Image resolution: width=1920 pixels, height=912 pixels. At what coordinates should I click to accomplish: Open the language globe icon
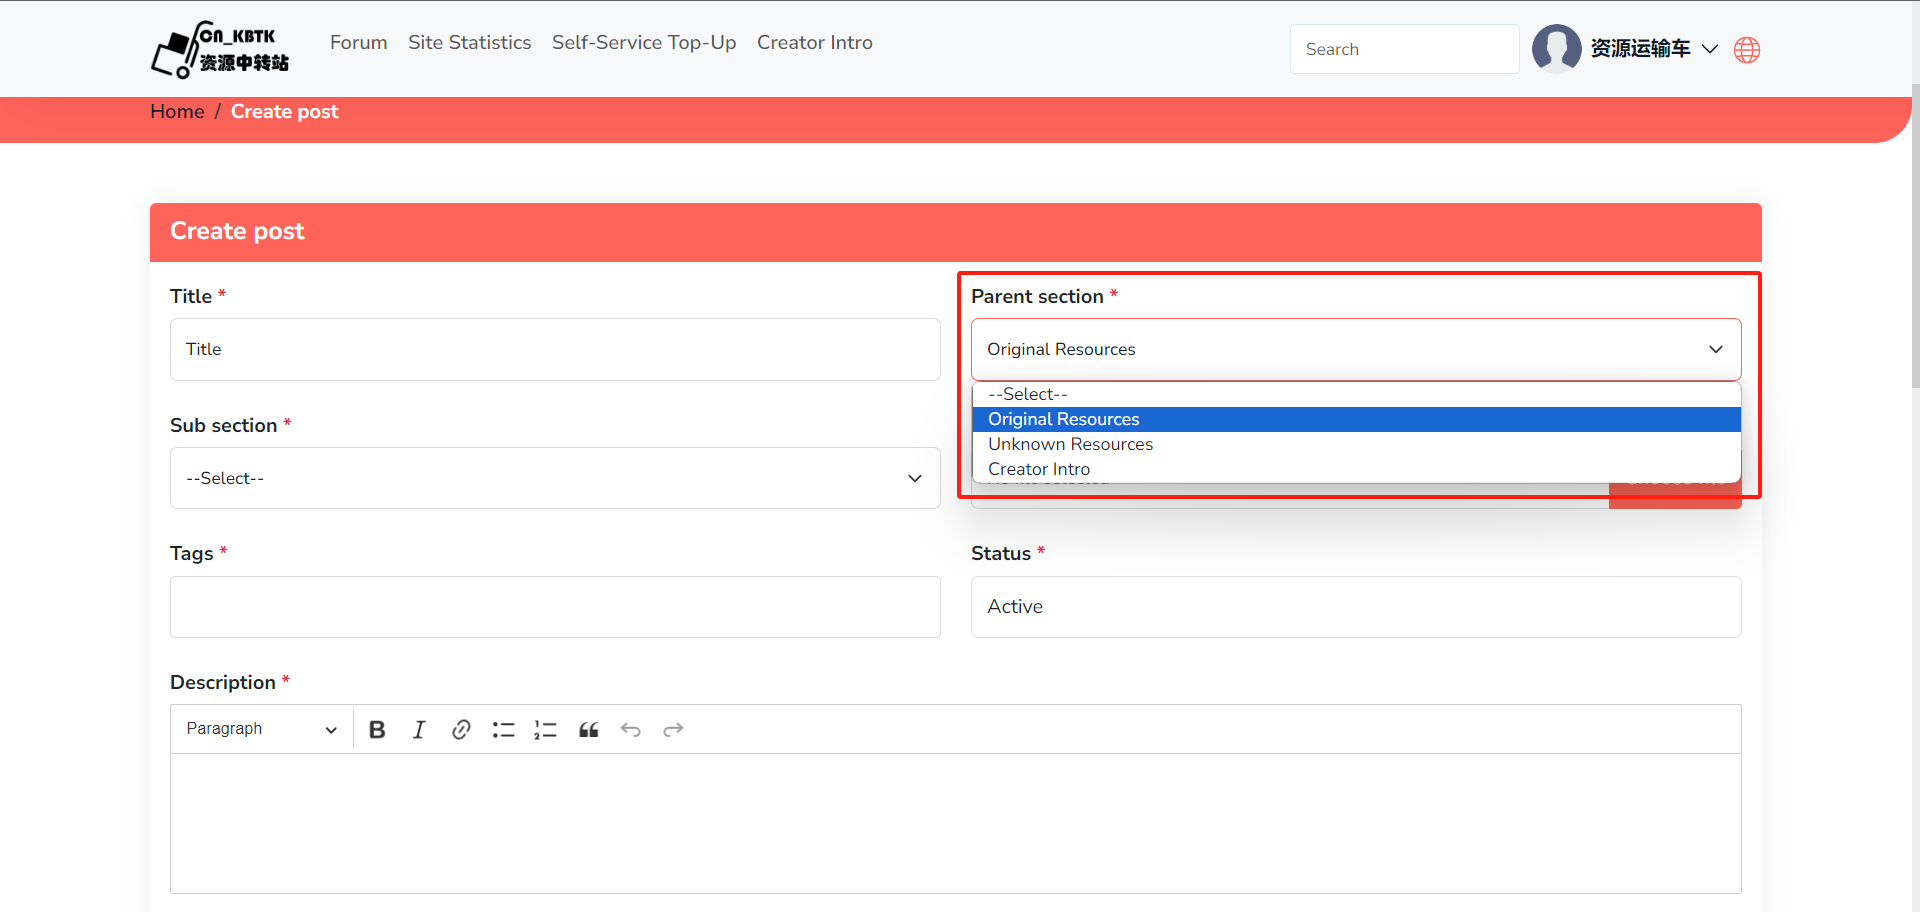pos(1747,50)
